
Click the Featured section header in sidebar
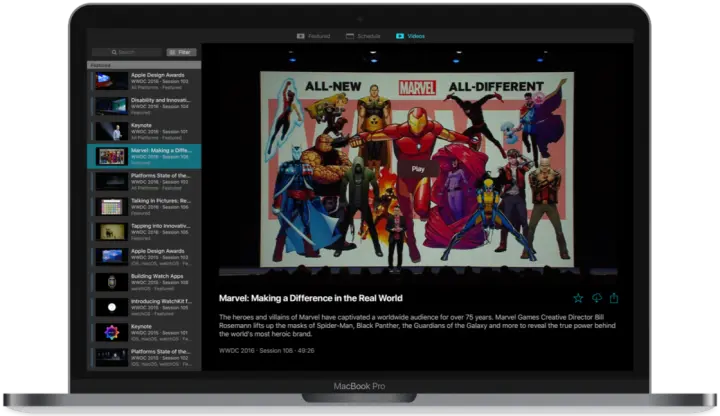[x=144, y=65]
